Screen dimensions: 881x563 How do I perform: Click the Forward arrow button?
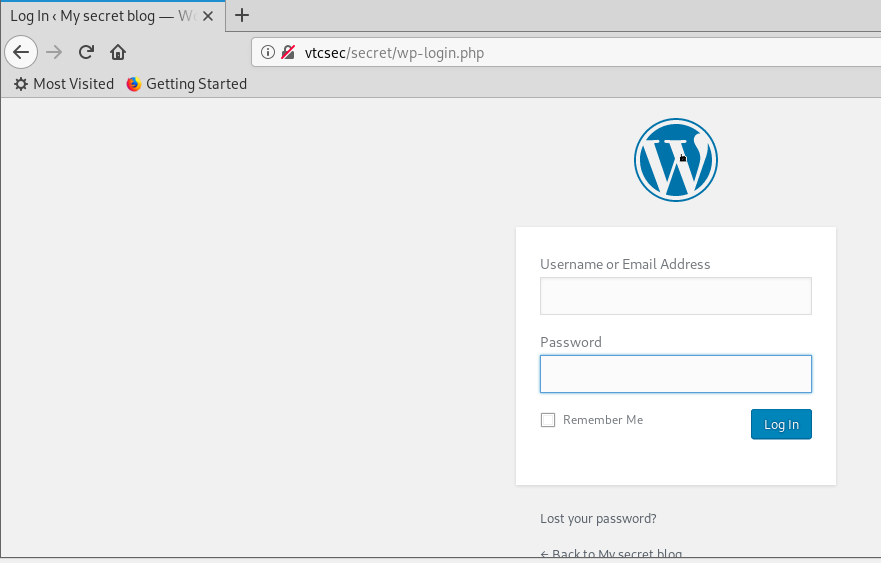click(54, 52)
